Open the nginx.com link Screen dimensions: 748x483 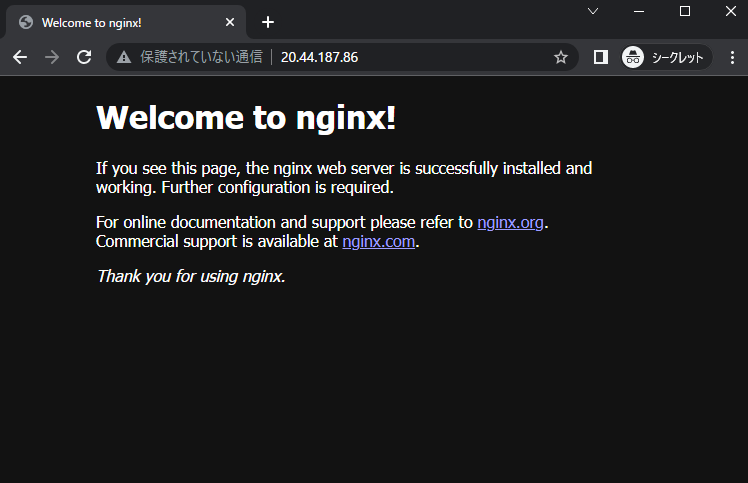point(379,242)
